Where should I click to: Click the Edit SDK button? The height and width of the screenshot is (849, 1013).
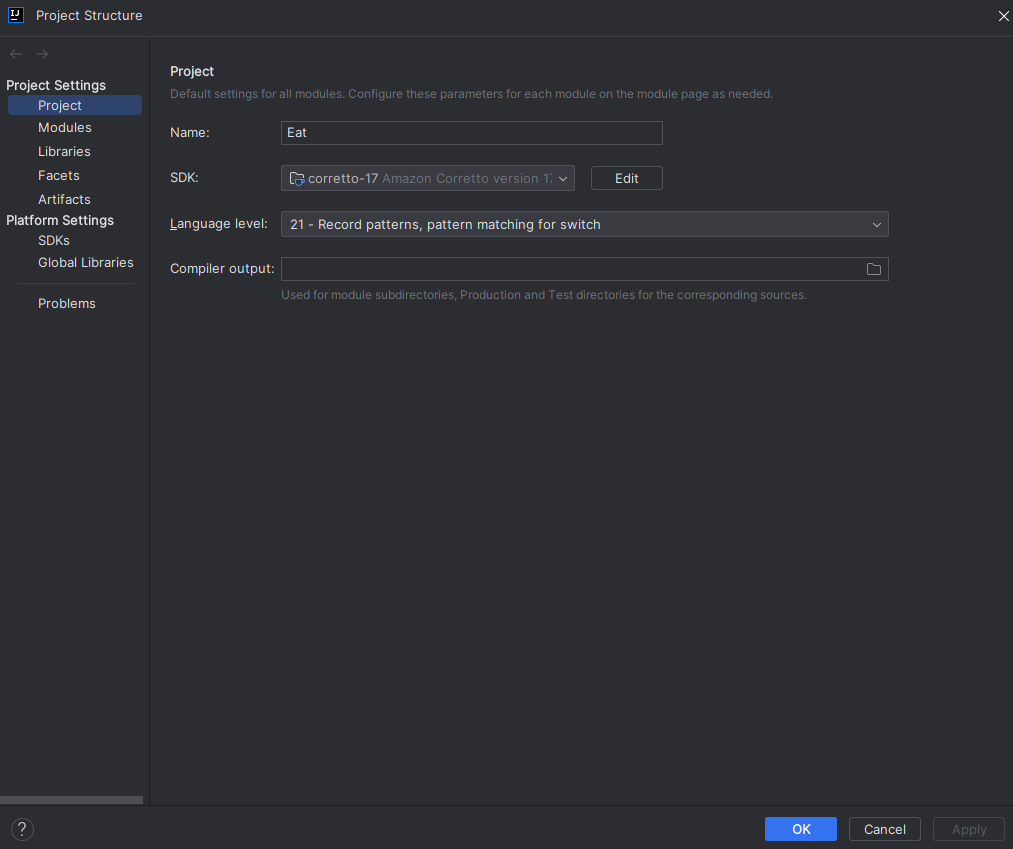point(627,178)
